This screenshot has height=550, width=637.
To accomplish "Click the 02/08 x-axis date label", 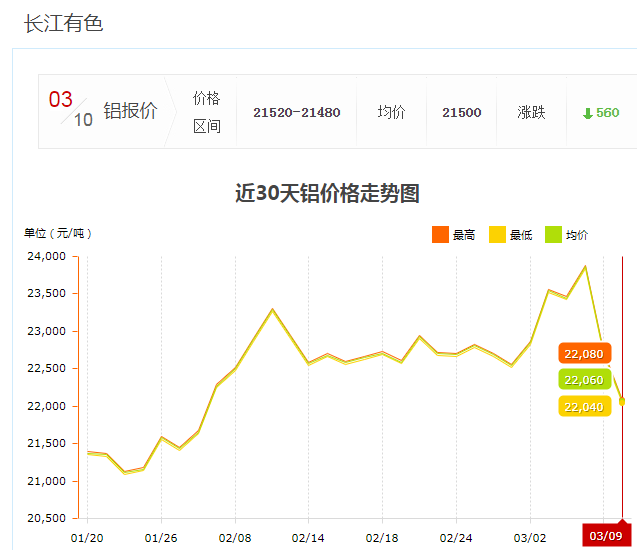I will click(235, 536).
